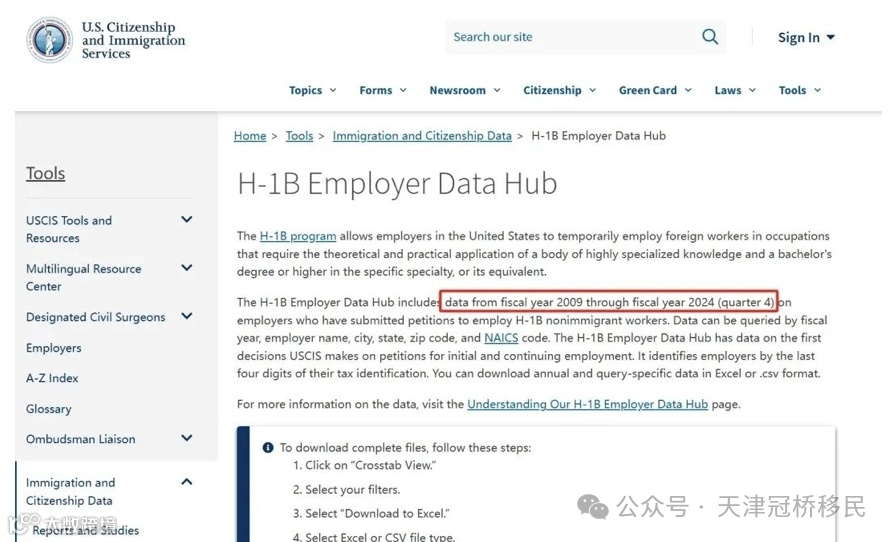
Task: Open the Newsroom menu
Action: (465, 90)
